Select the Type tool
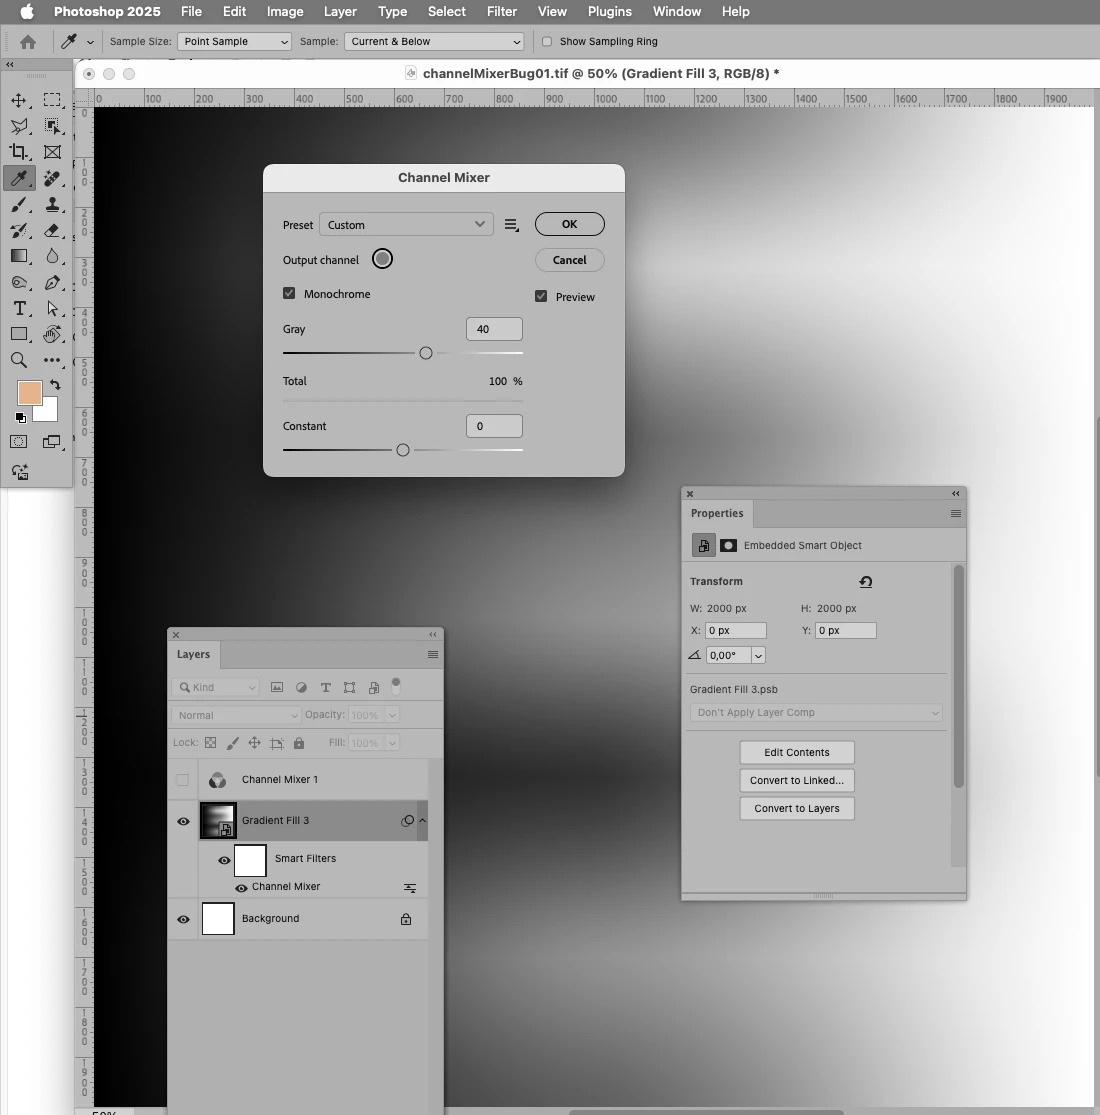The image size is (1100, 1115). tap(19, 309)
